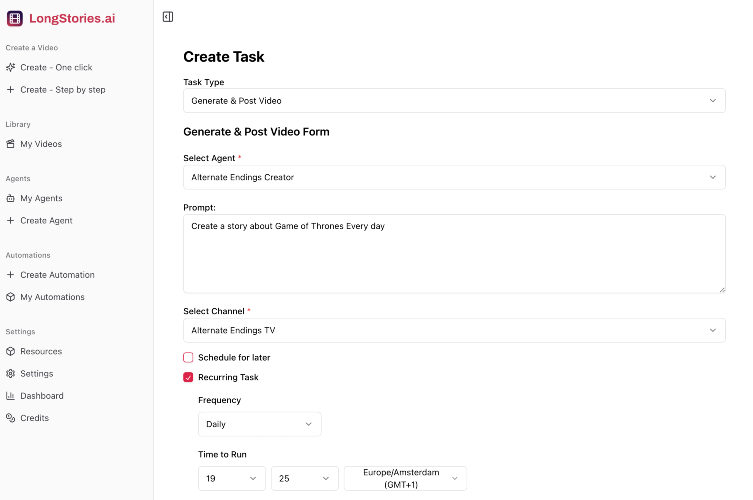Click the Credits coins icon

[10, 418]
